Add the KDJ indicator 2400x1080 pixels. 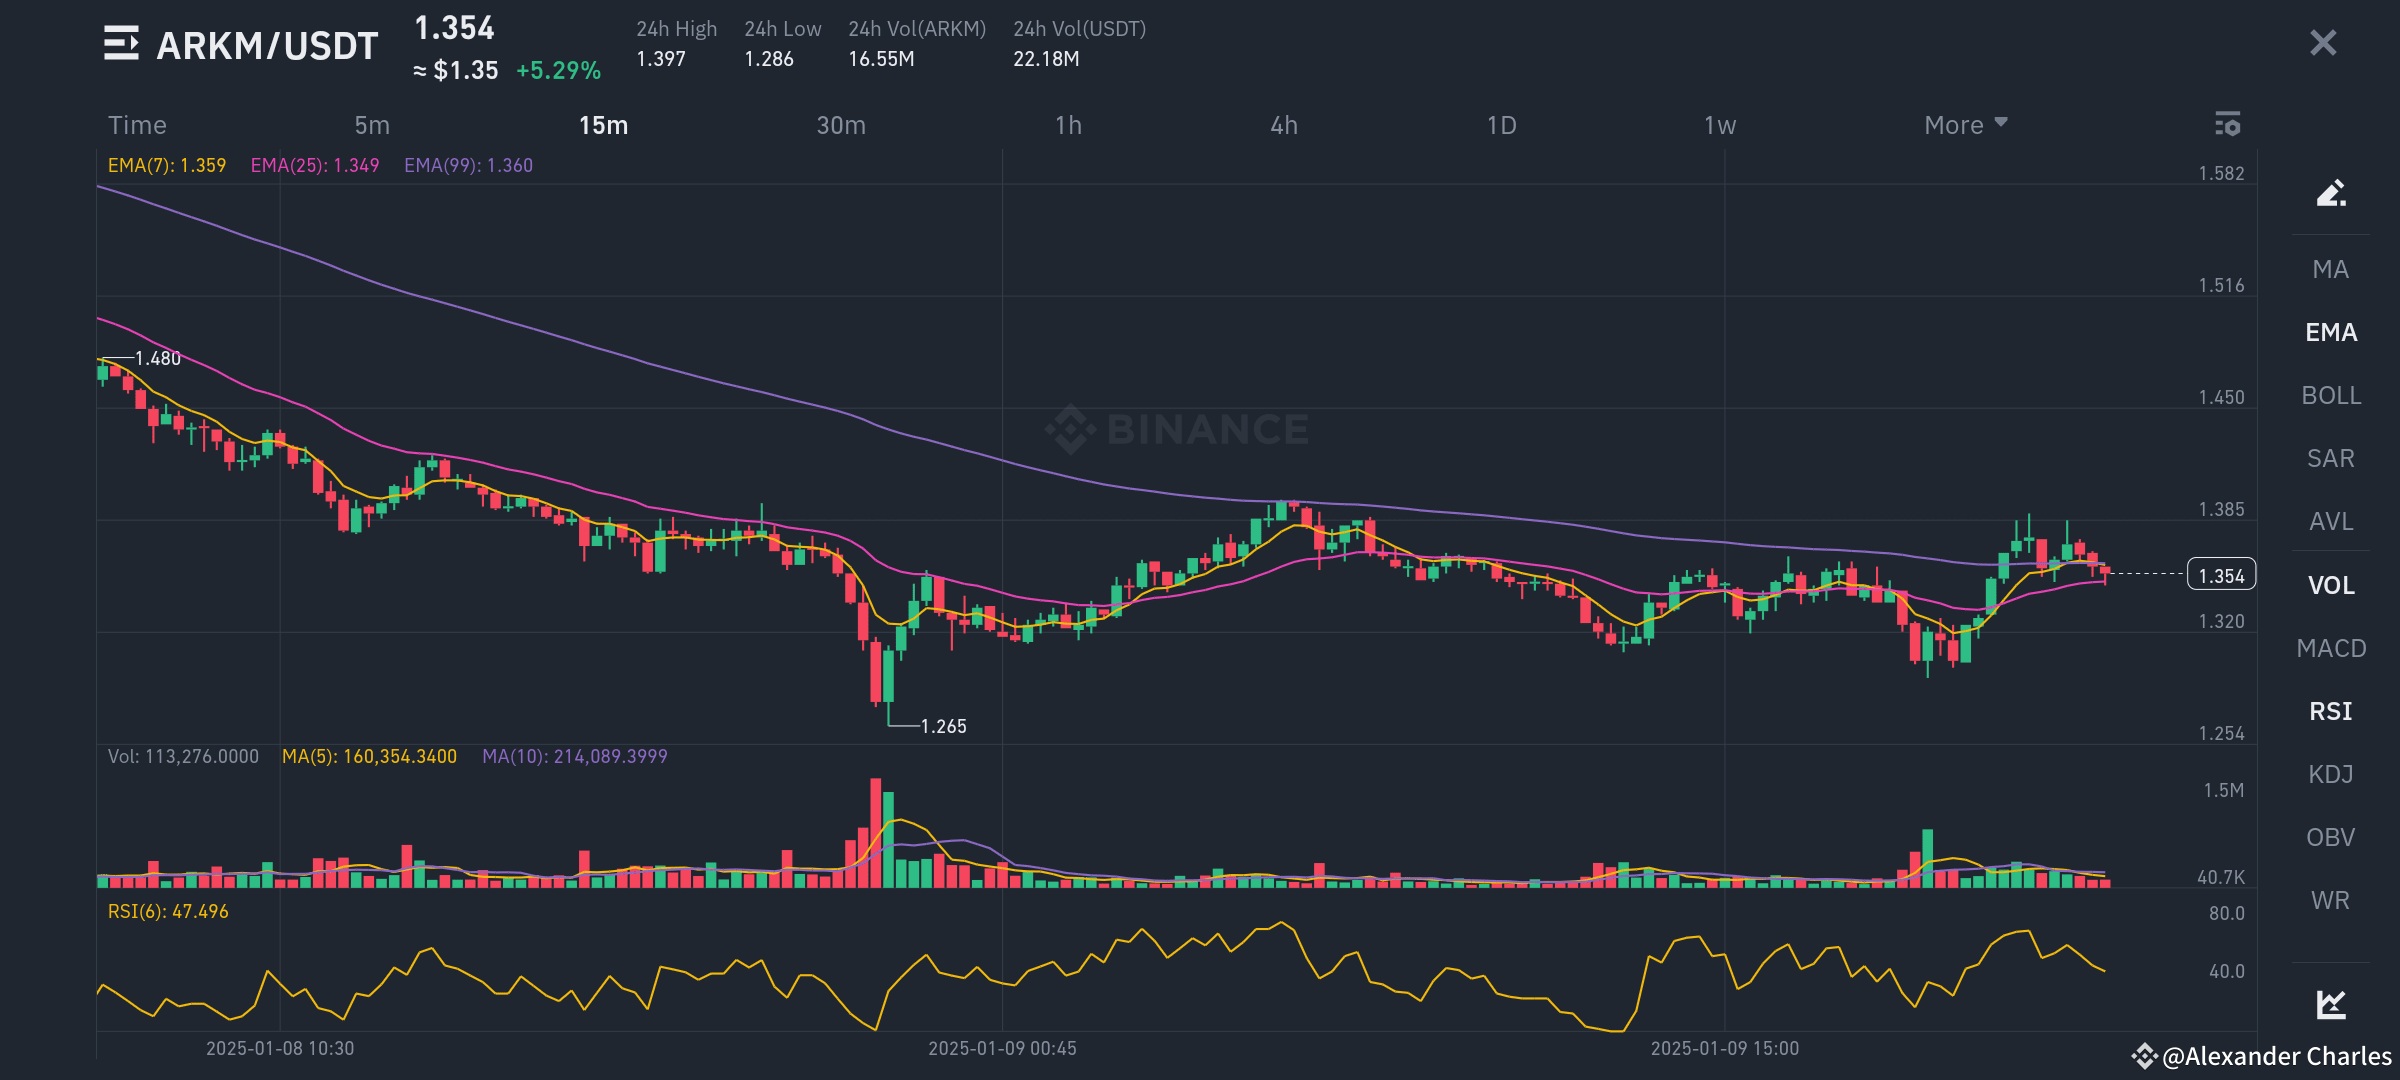click(2330, 774)
